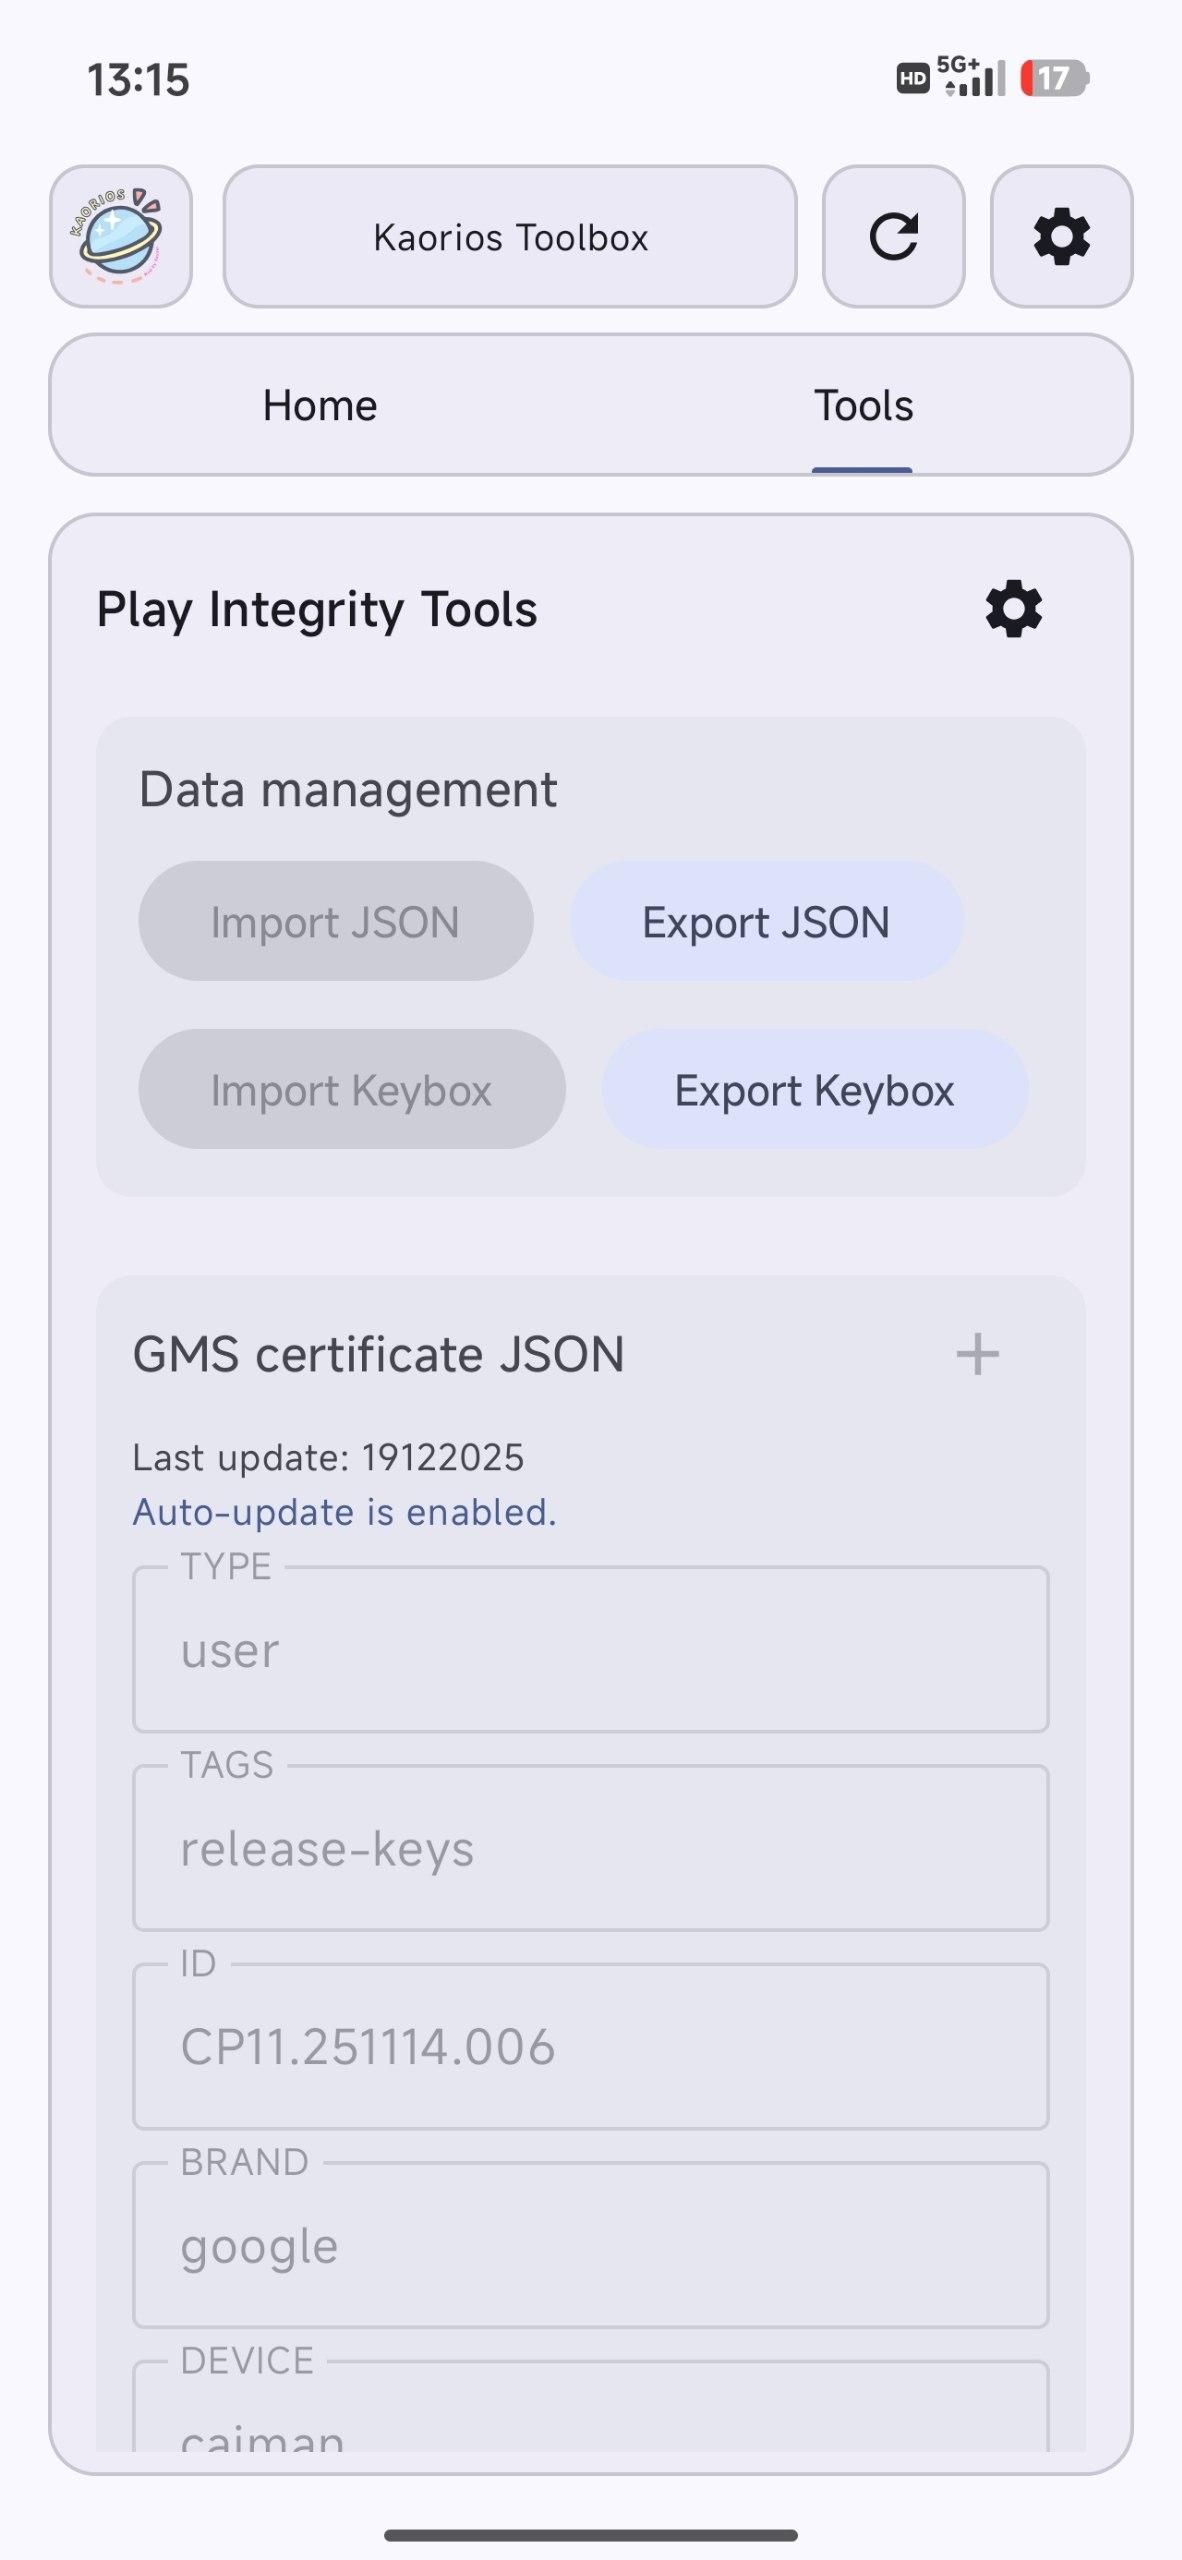
Task: Select the ID field with CP11.251114.006
Action: (590, 2046)
